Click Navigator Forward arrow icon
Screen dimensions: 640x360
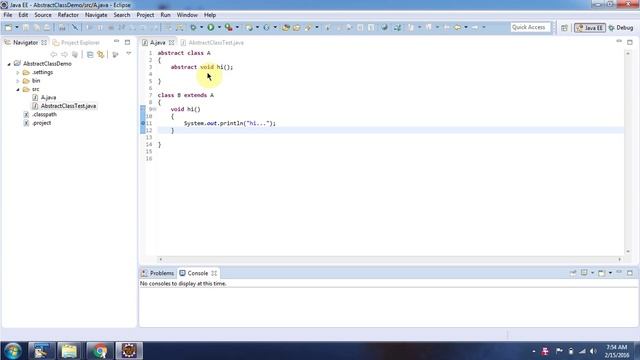(x=64, y=54)
